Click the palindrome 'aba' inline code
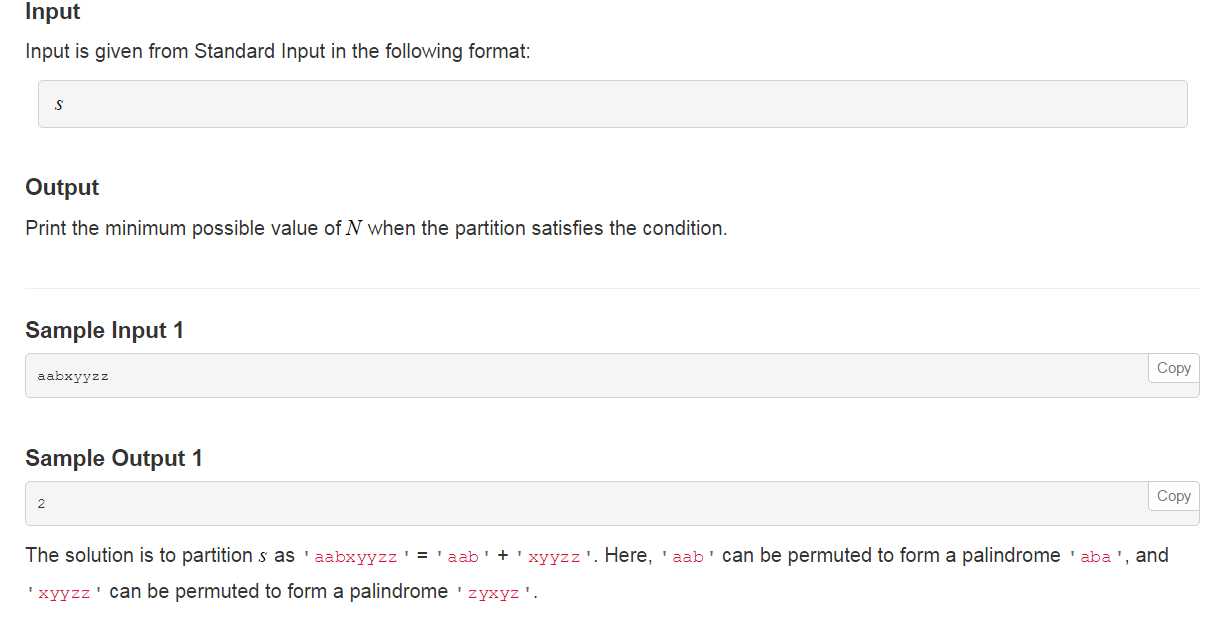This screenshot has height=620, width=1225. (1097, 557)
